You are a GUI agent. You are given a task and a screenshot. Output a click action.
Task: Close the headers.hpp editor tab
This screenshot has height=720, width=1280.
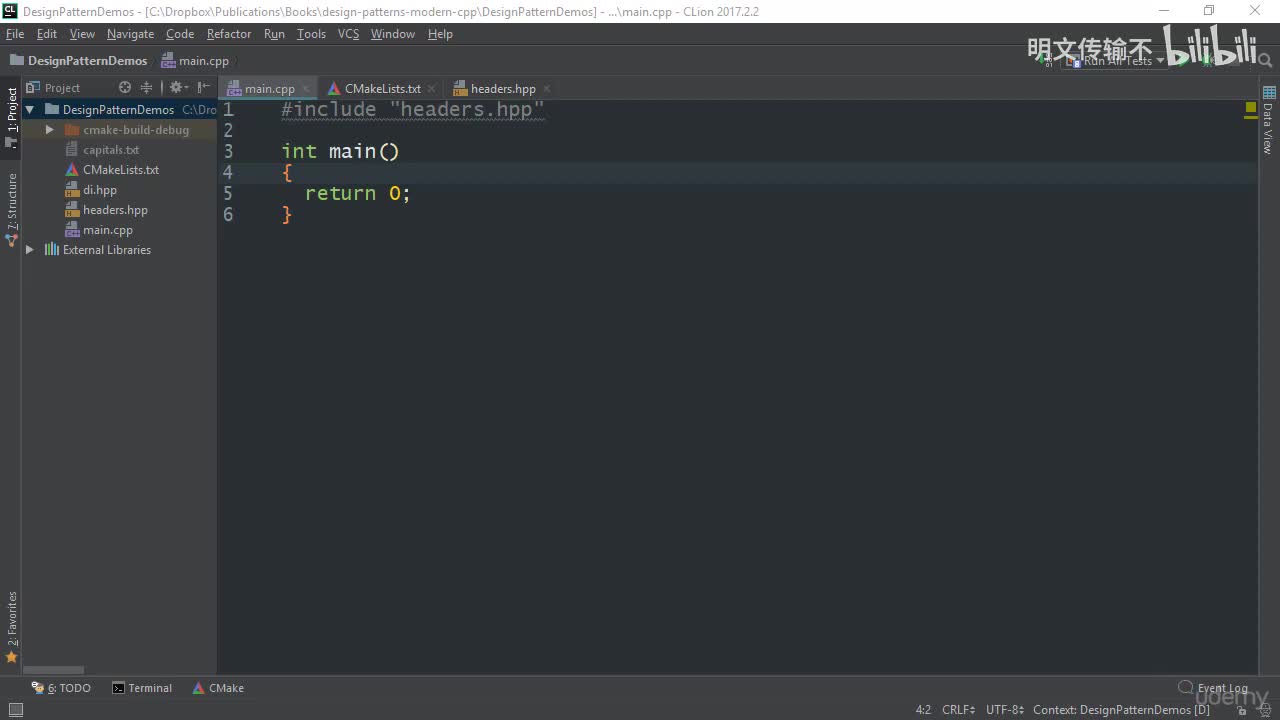click(x=546, y=89)
